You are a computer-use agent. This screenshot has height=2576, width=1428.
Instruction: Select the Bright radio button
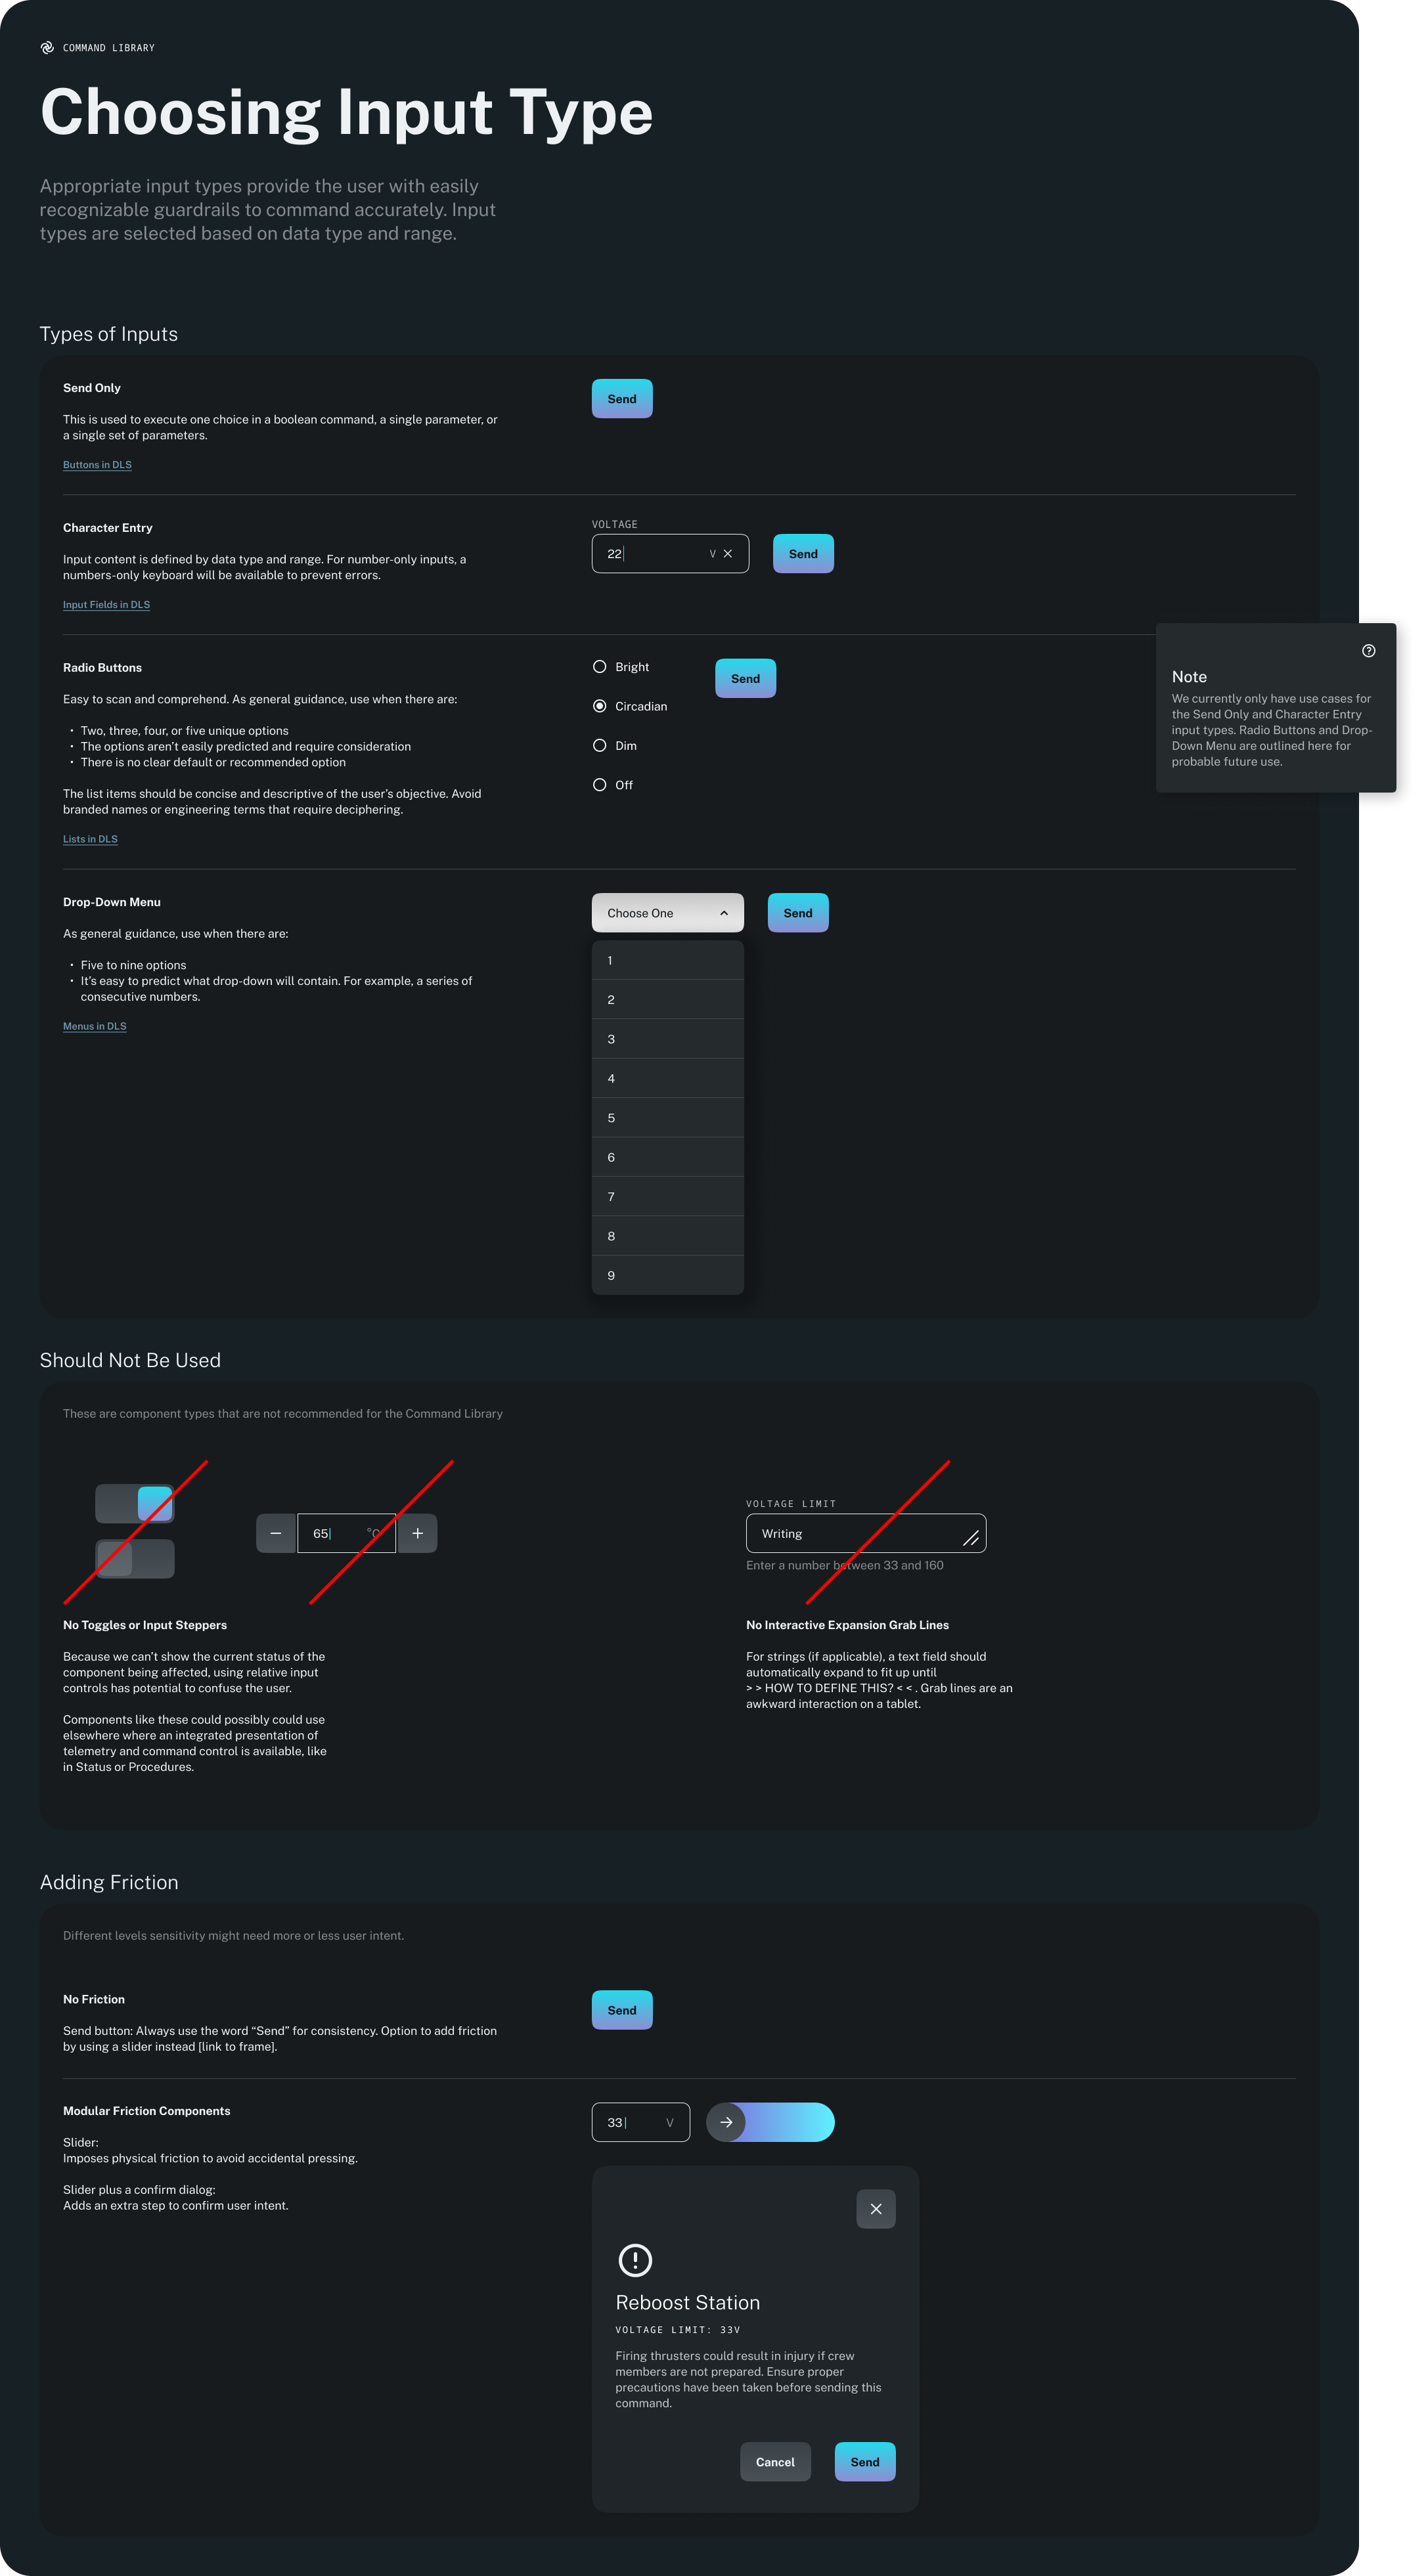pyautogui.click(x=600, y=667)
